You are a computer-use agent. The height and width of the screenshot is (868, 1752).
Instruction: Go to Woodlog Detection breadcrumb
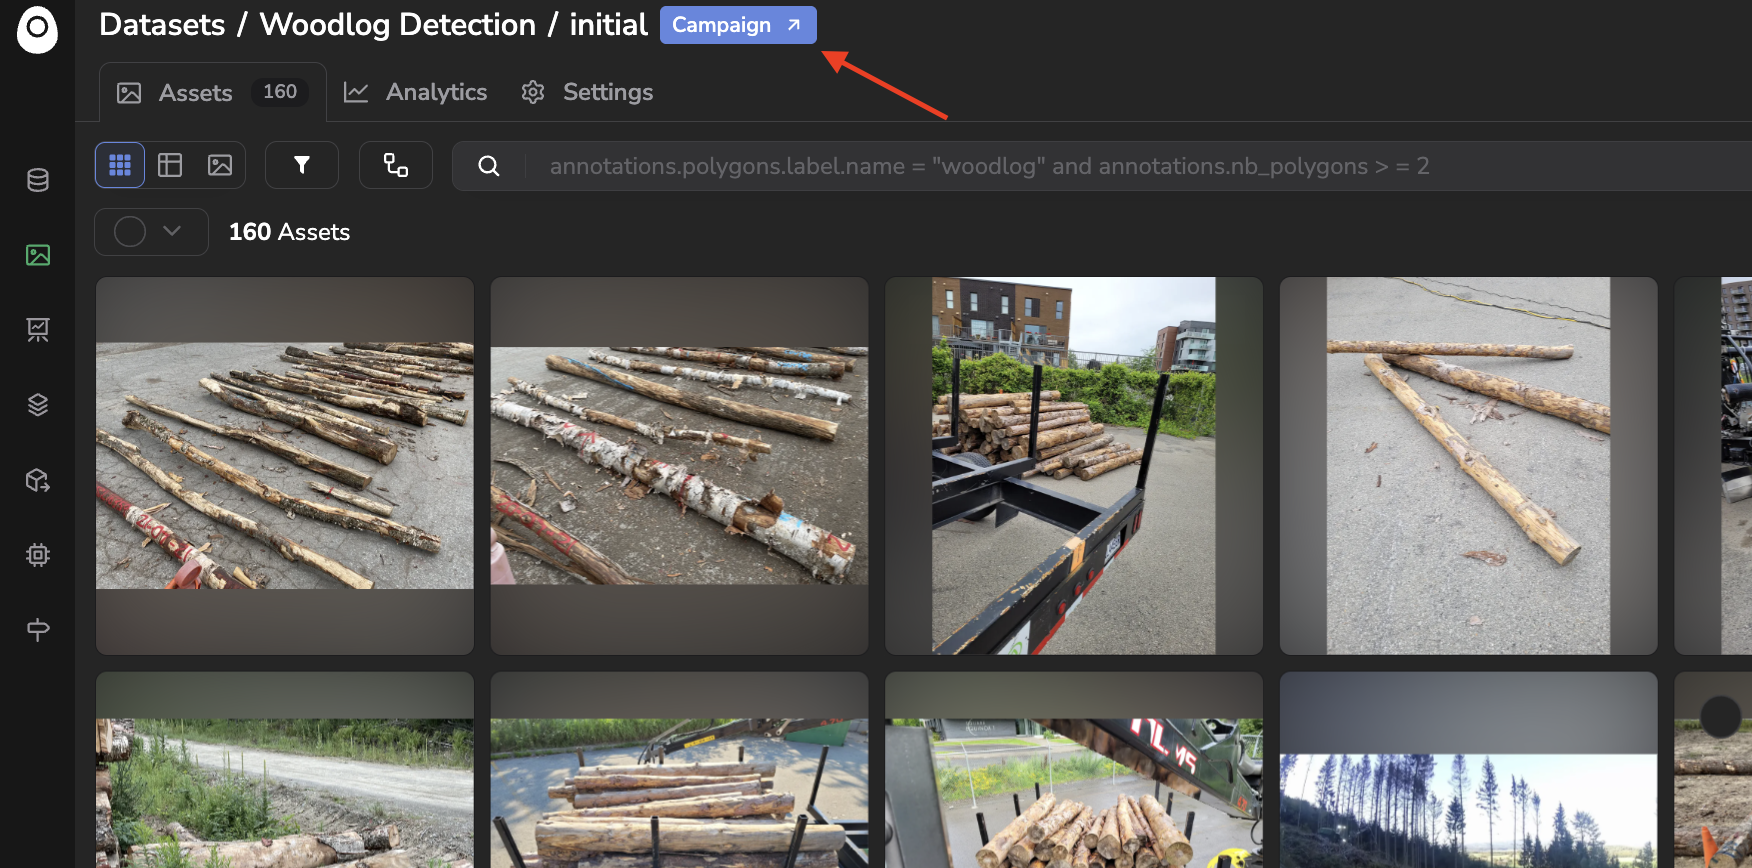(x=398, y=25)
